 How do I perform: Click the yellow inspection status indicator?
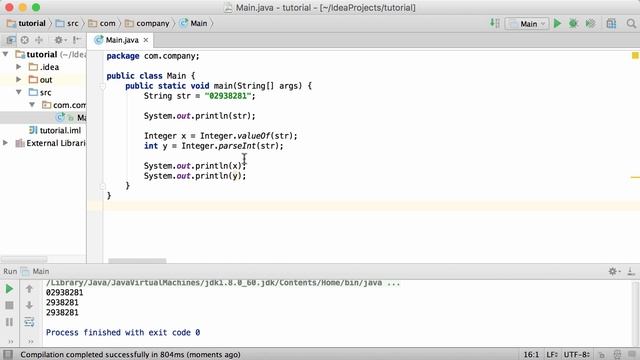635,56
